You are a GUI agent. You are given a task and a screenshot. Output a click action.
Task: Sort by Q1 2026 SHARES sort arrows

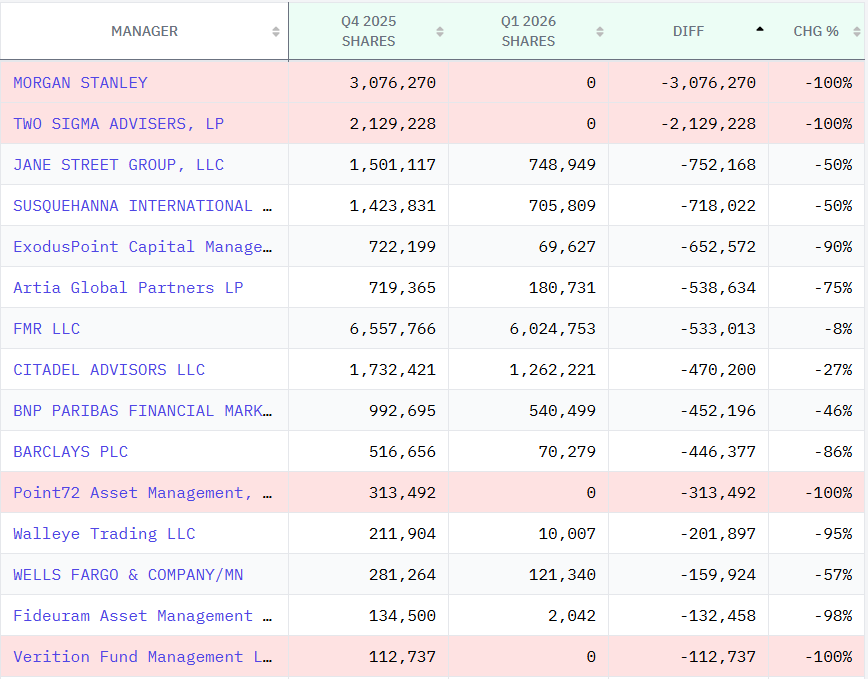600,32
